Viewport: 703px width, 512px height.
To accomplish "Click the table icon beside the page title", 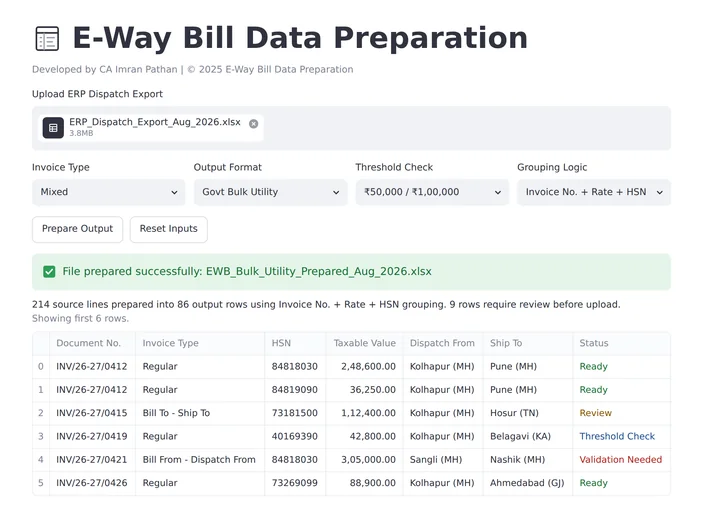I will [x=47, y=39].
